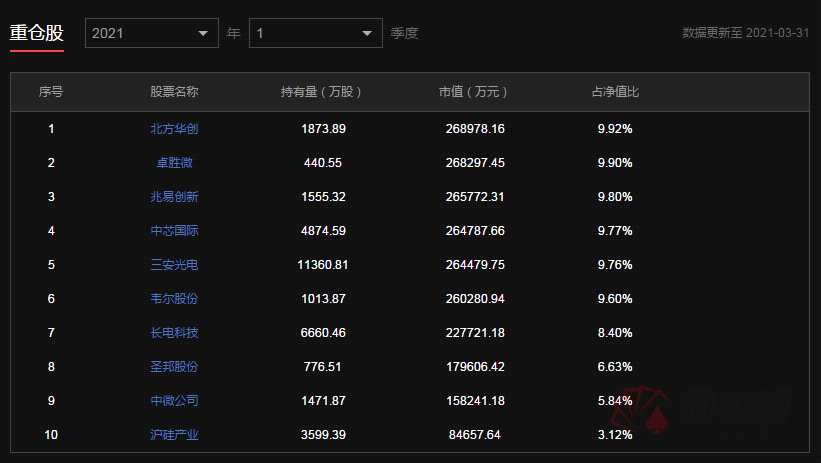
Task: Open the 中微公司 stock link
Action: tap(174, 401)
